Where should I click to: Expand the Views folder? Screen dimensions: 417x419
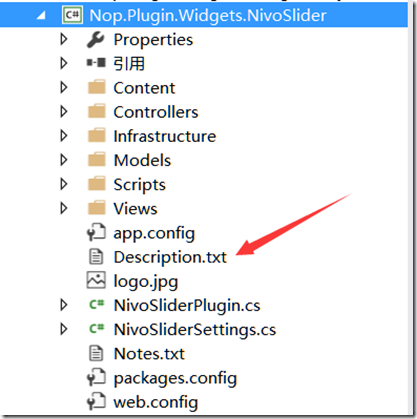[x=64, y=208]
